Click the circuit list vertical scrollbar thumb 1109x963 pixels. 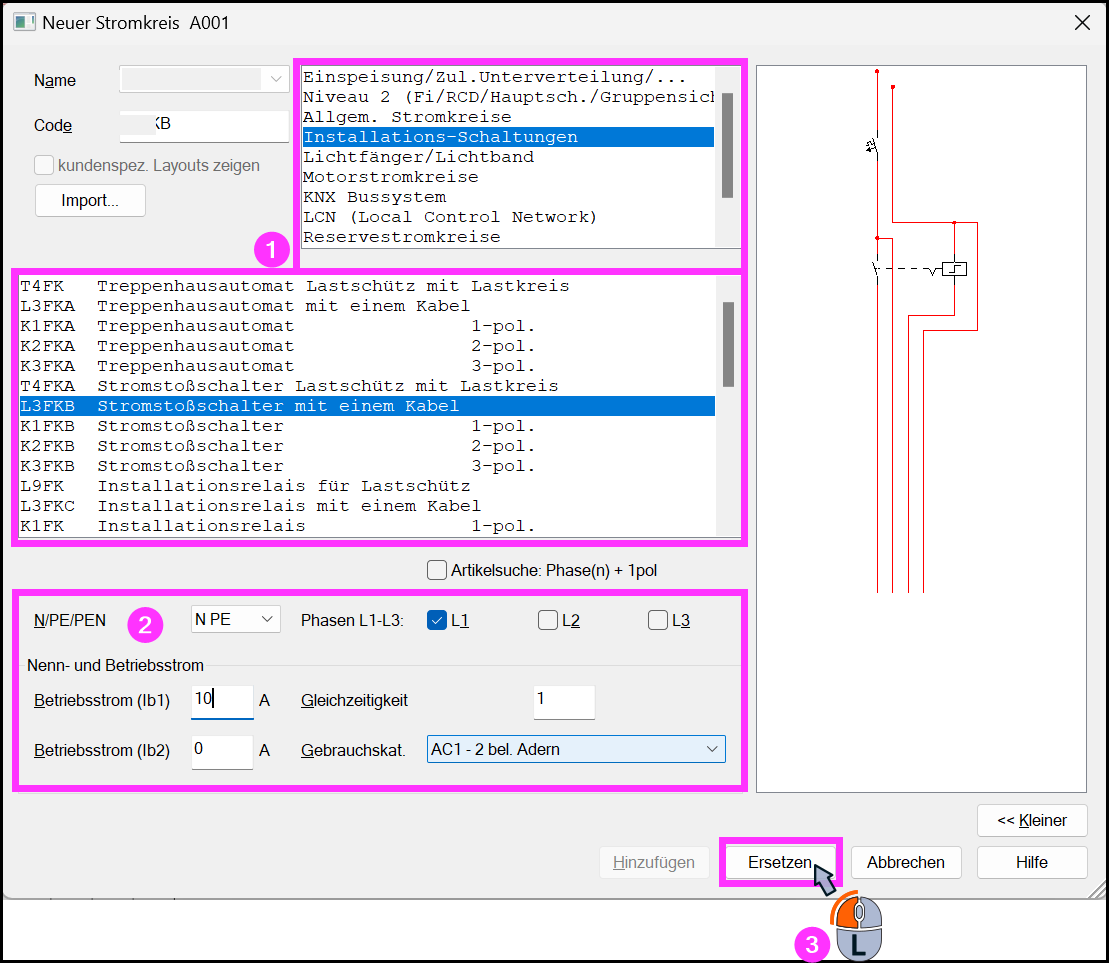(x=728, y=344)
